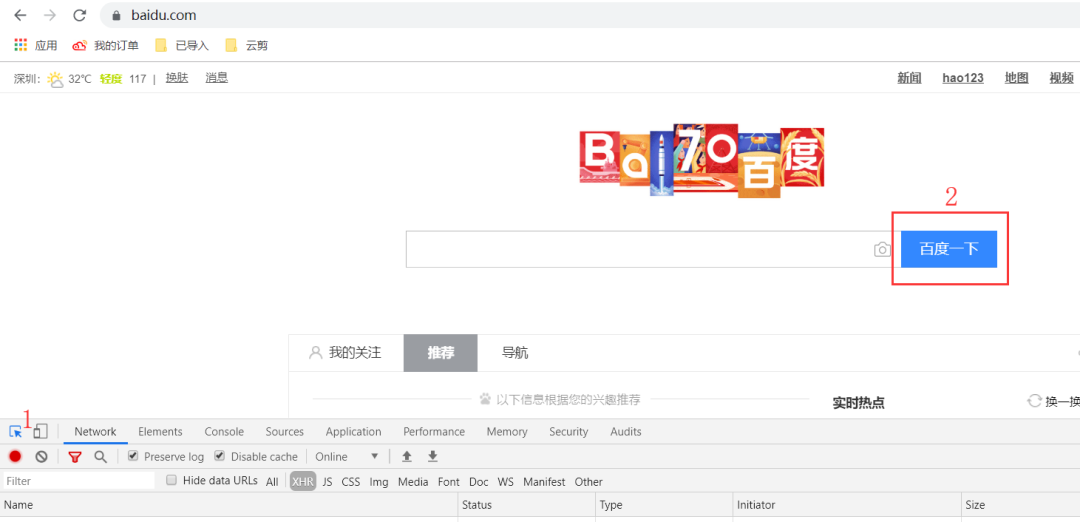This screenshot has width=1080, height=522.
Task: Open the 已导入 bookmark folder
Action: (x=182, y=45)
